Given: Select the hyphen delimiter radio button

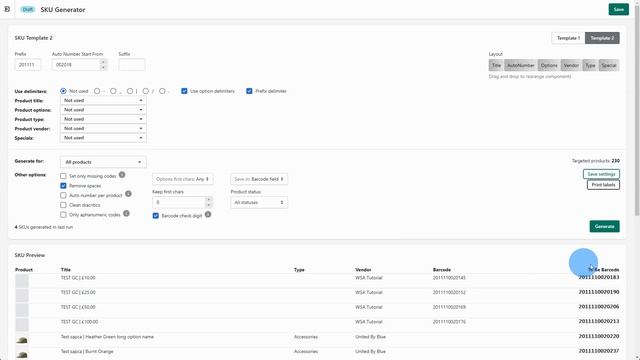Looking at the screenshot, I should [x=97, y=91].
